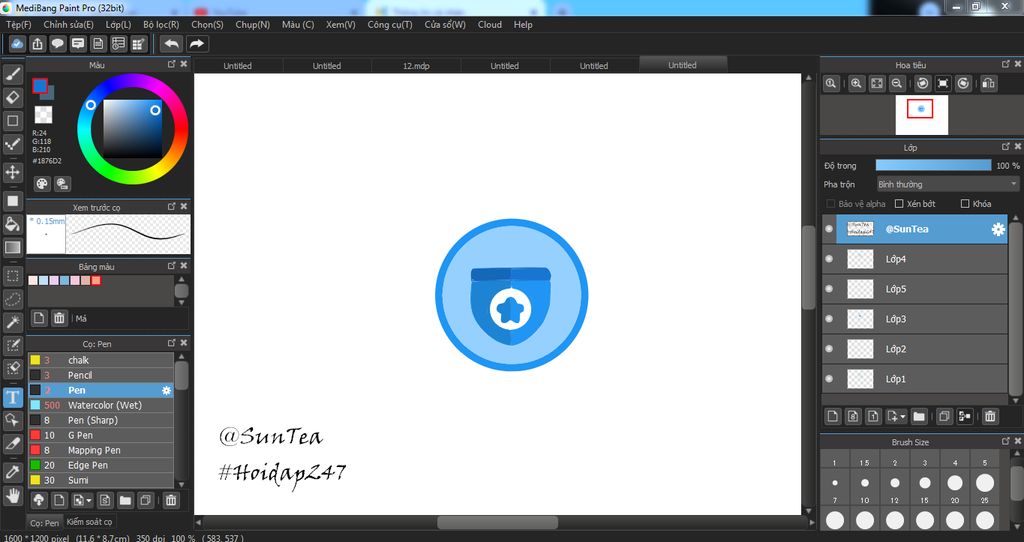The image size is (1024, 542).
Task: Select the Edge Pen brush
Action: tap(101, 466)
